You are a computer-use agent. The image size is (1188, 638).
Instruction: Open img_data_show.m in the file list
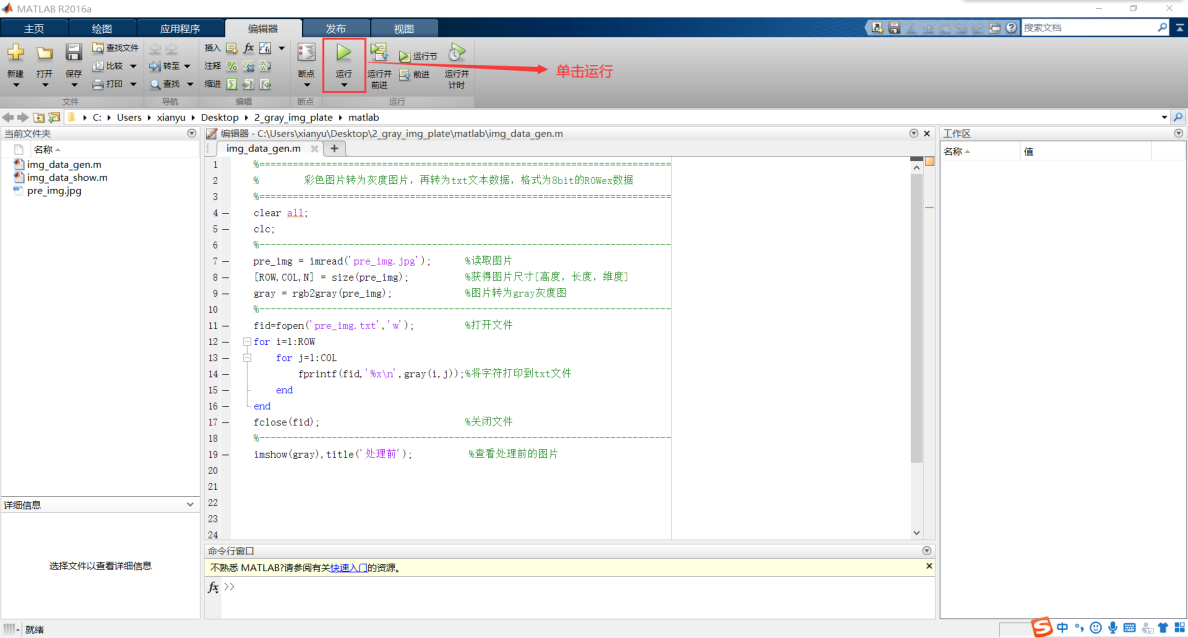(x=67, y=178)
